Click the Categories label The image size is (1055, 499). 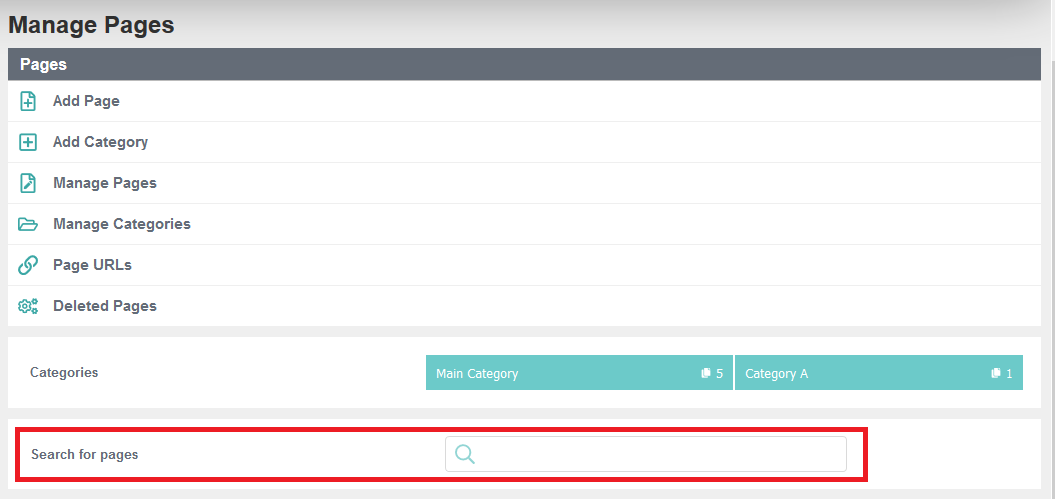click(64, 373)
